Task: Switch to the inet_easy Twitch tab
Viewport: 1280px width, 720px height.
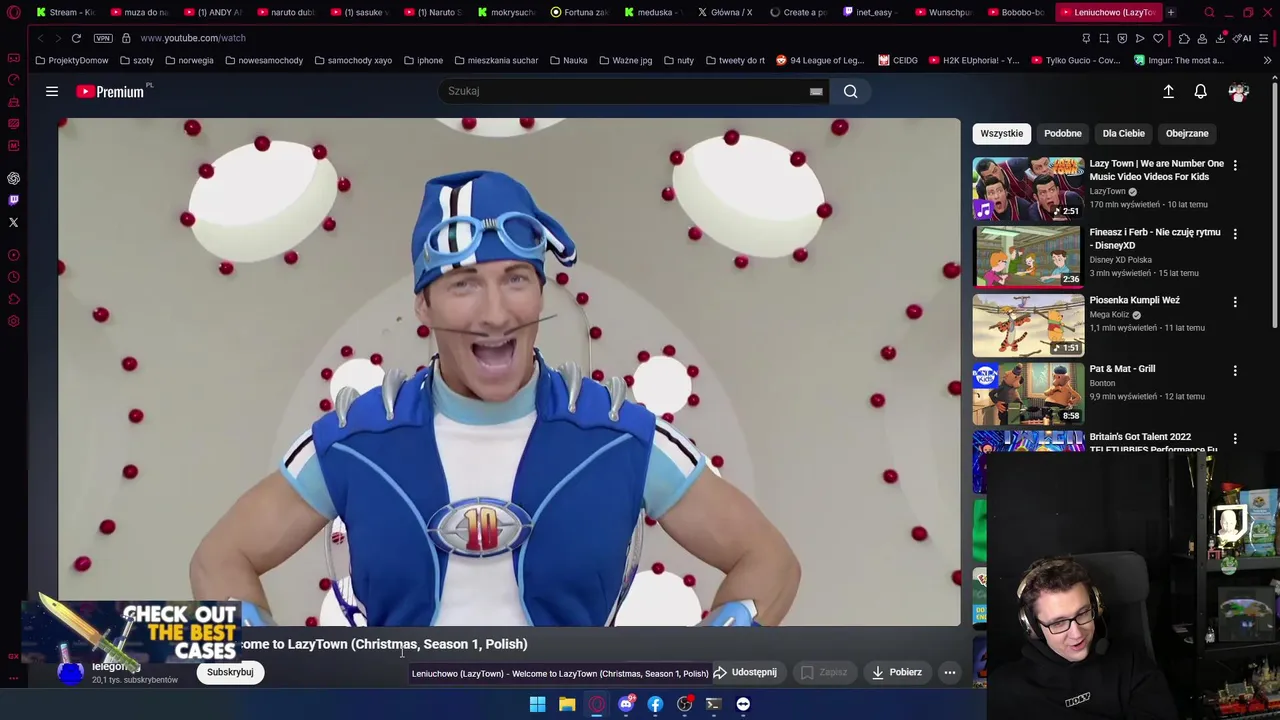Action: [x=868, y=12]
